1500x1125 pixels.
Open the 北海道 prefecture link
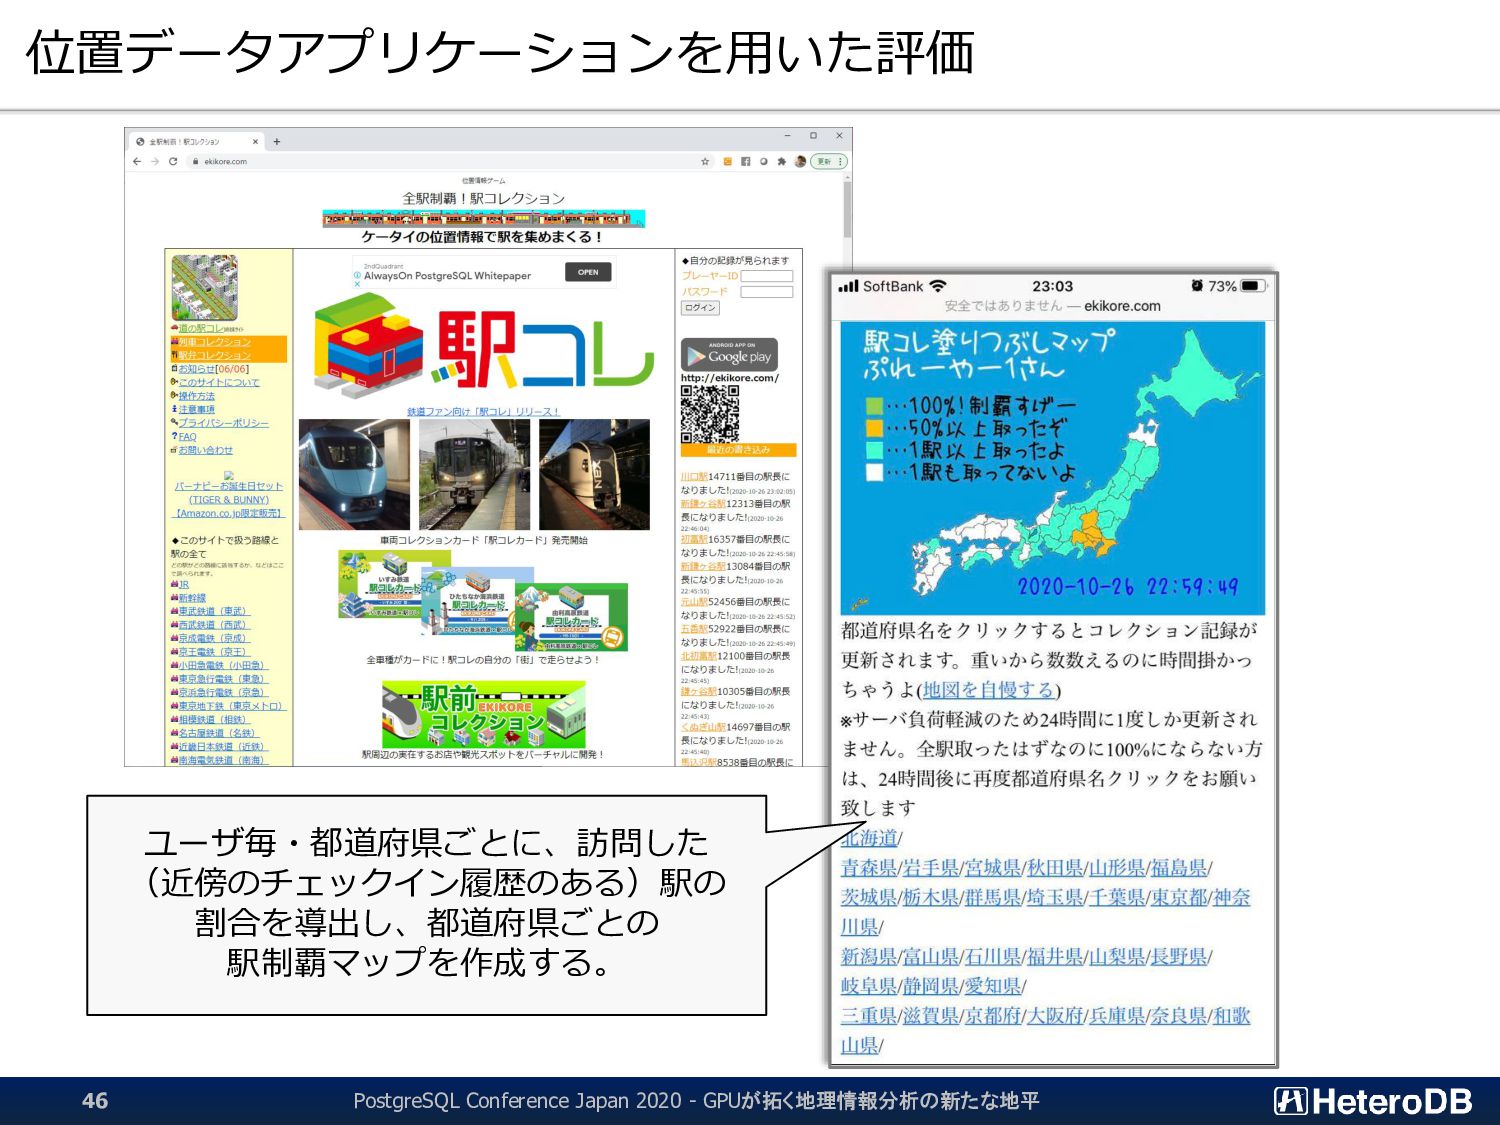tap(869, 838)
